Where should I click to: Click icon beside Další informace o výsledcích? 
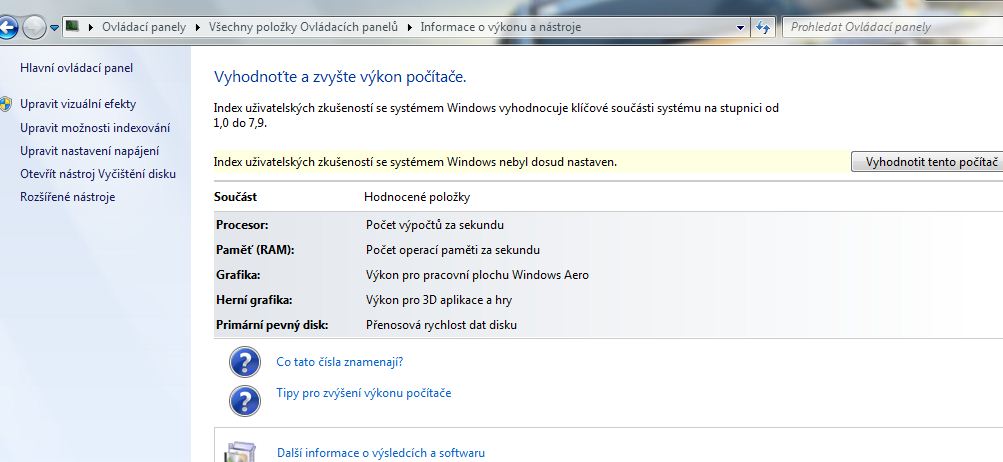[241, 452]
